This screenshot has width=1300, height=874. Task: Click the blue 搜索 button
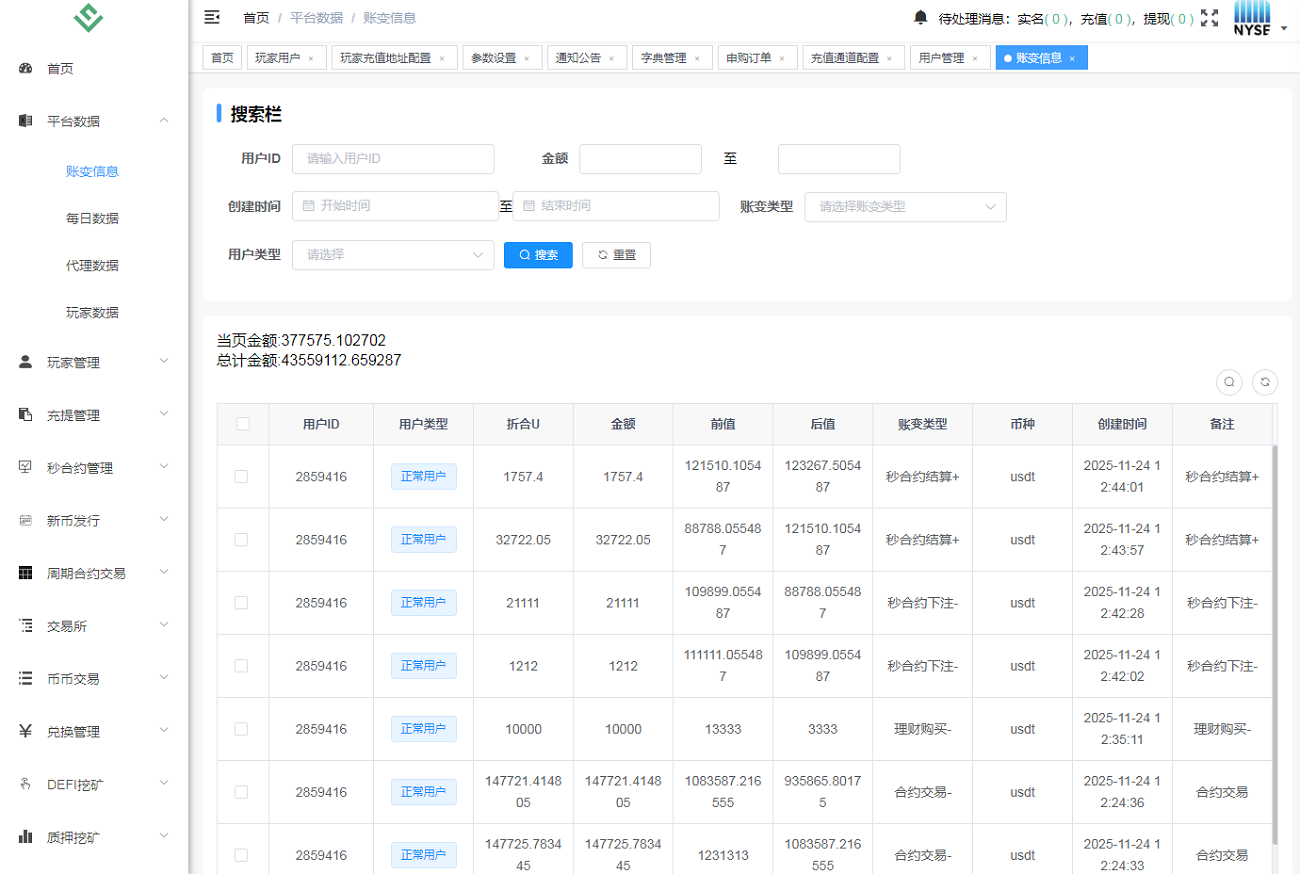click(538, 255)
